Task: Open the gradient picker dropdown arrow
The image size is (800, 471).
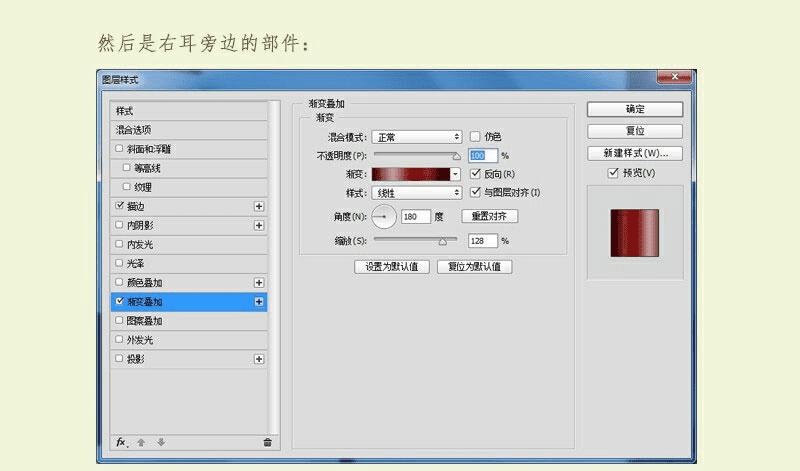Action: (x=456, y=174)
